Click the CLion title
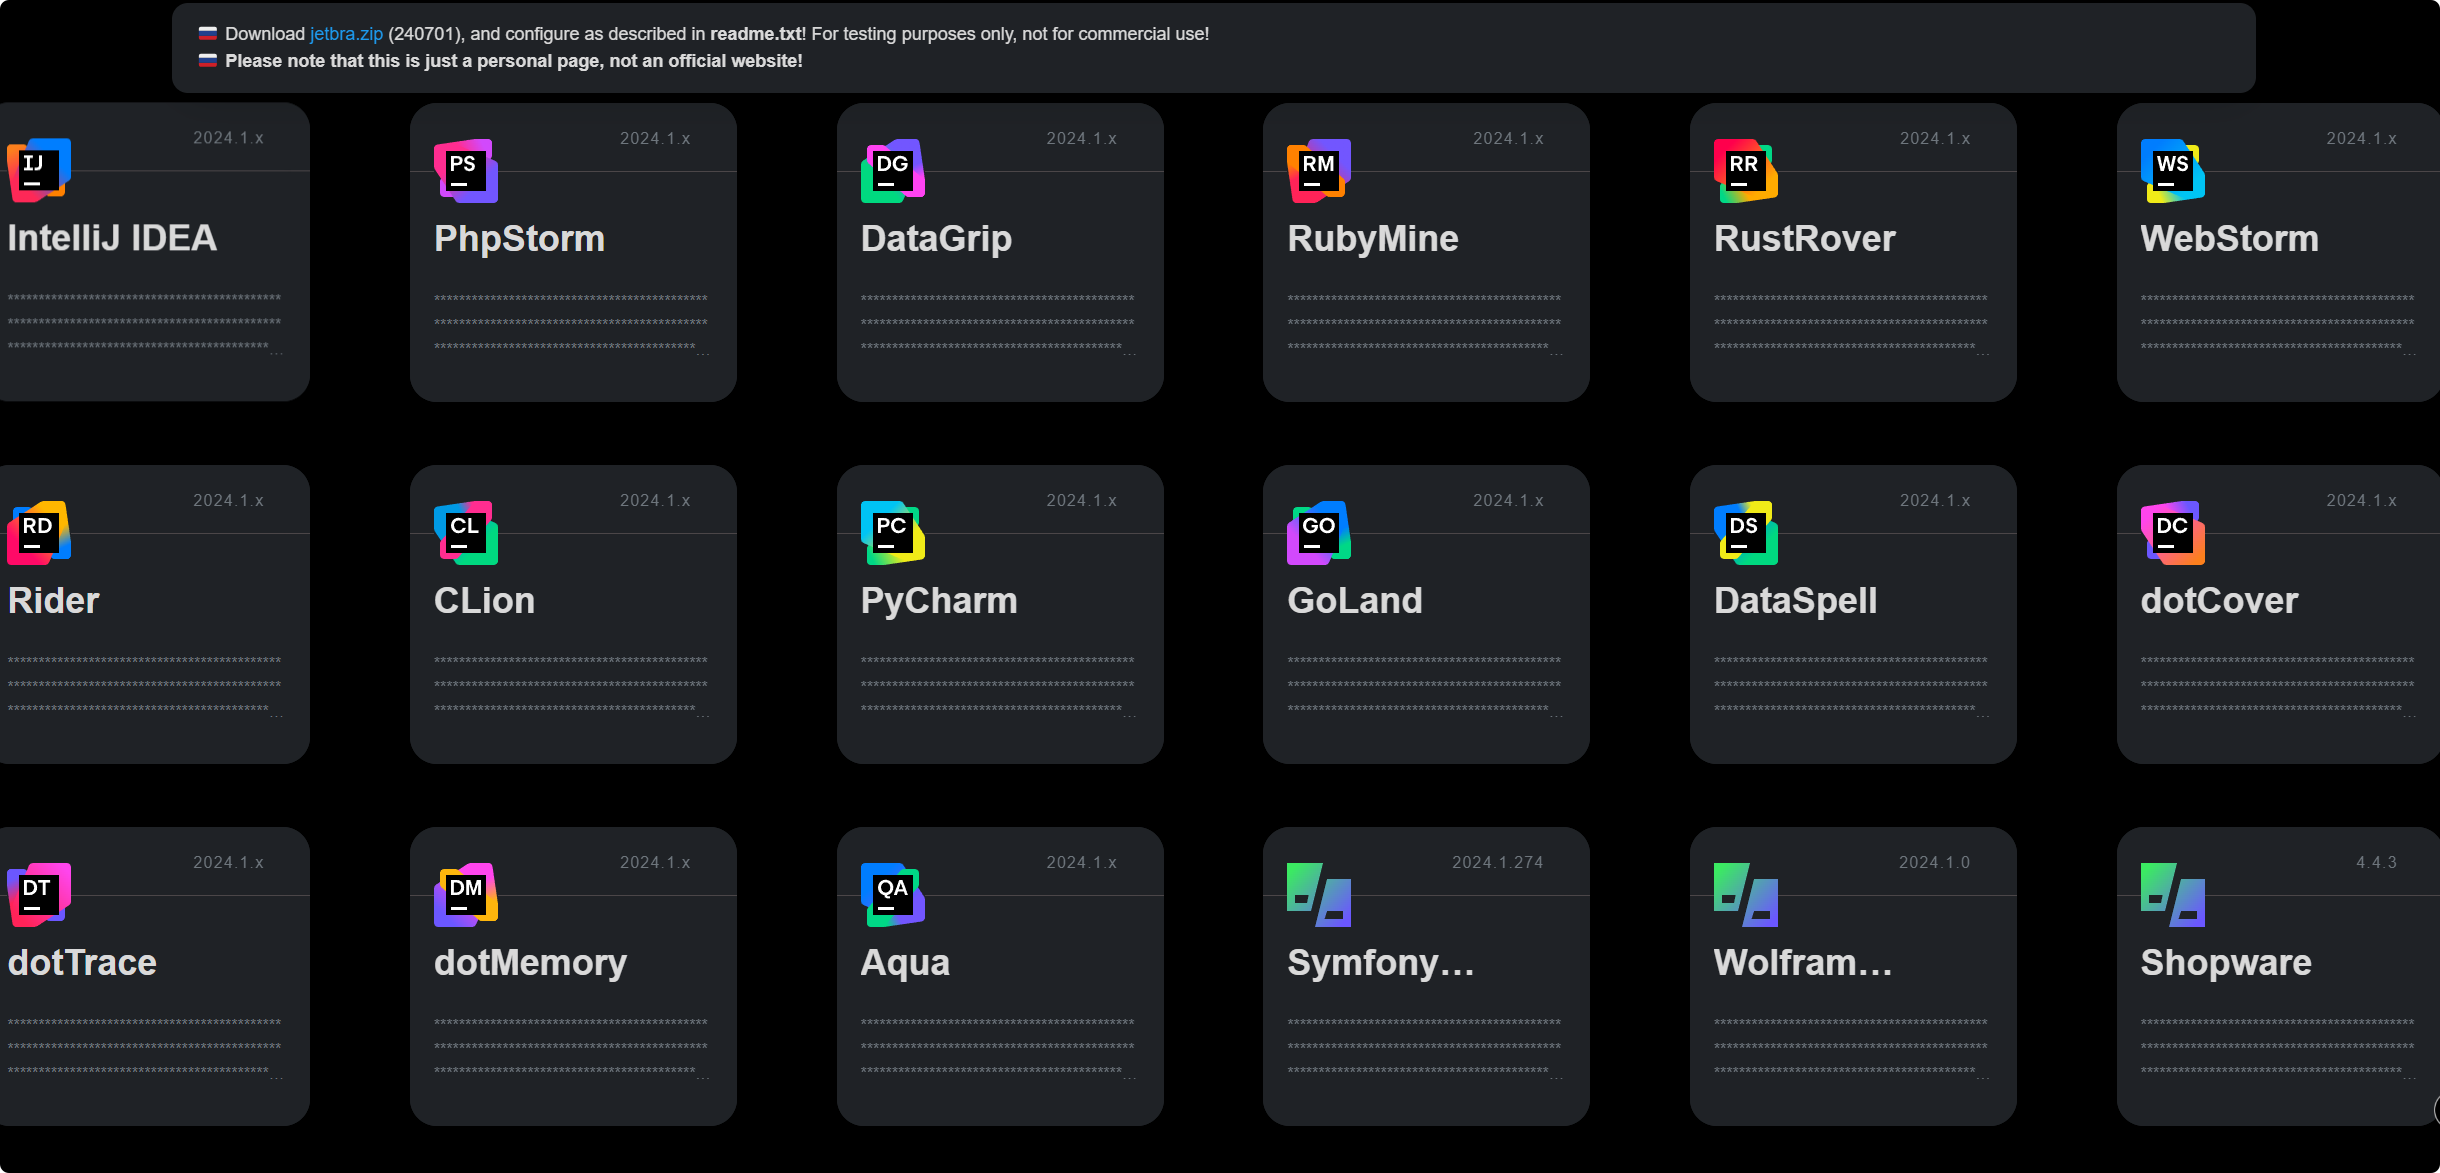This screenshot has height=1173, width=2440. [x=484, y=601]
